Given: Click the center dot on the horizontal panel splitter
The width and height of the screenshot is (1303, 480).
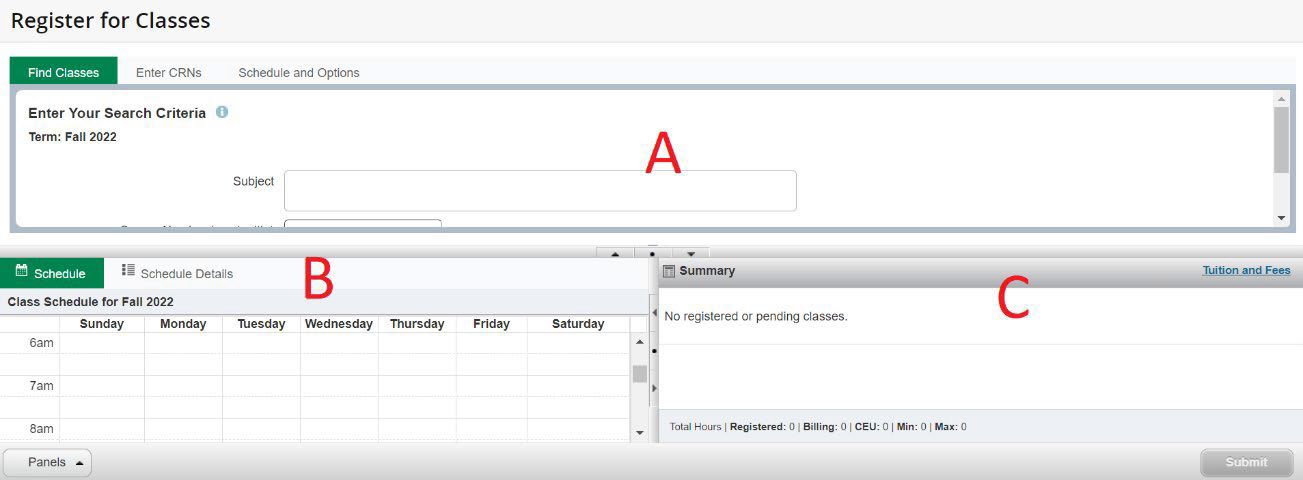Looking at the screenshot, I should coord(652,254).
